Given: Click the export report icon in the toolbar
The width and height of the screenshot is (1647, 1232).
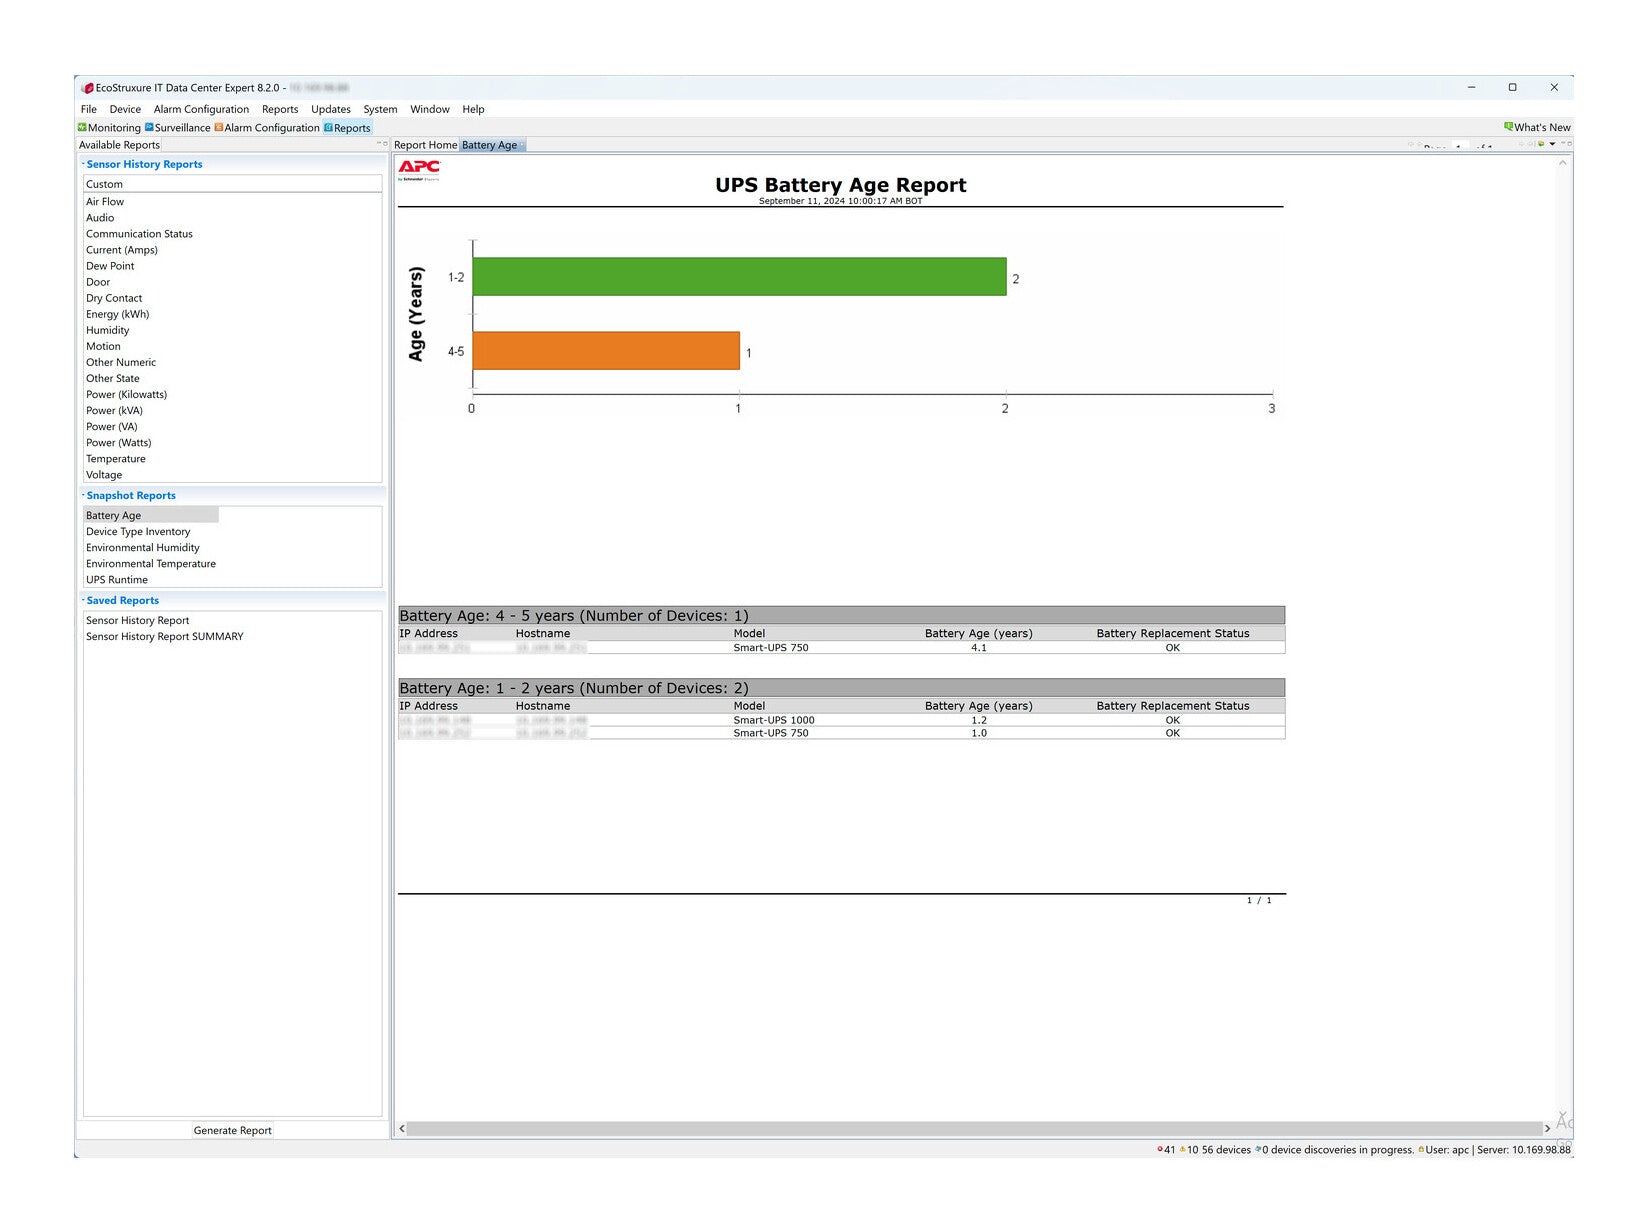Looking at the screenshot, I should click(x=1541, y=144).
